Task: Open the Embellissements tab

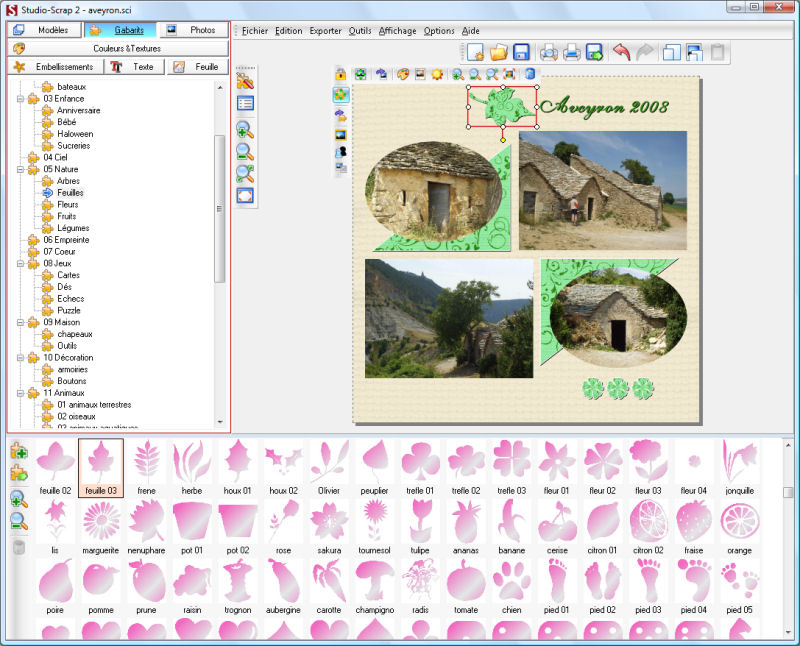Action: point(55,67)
